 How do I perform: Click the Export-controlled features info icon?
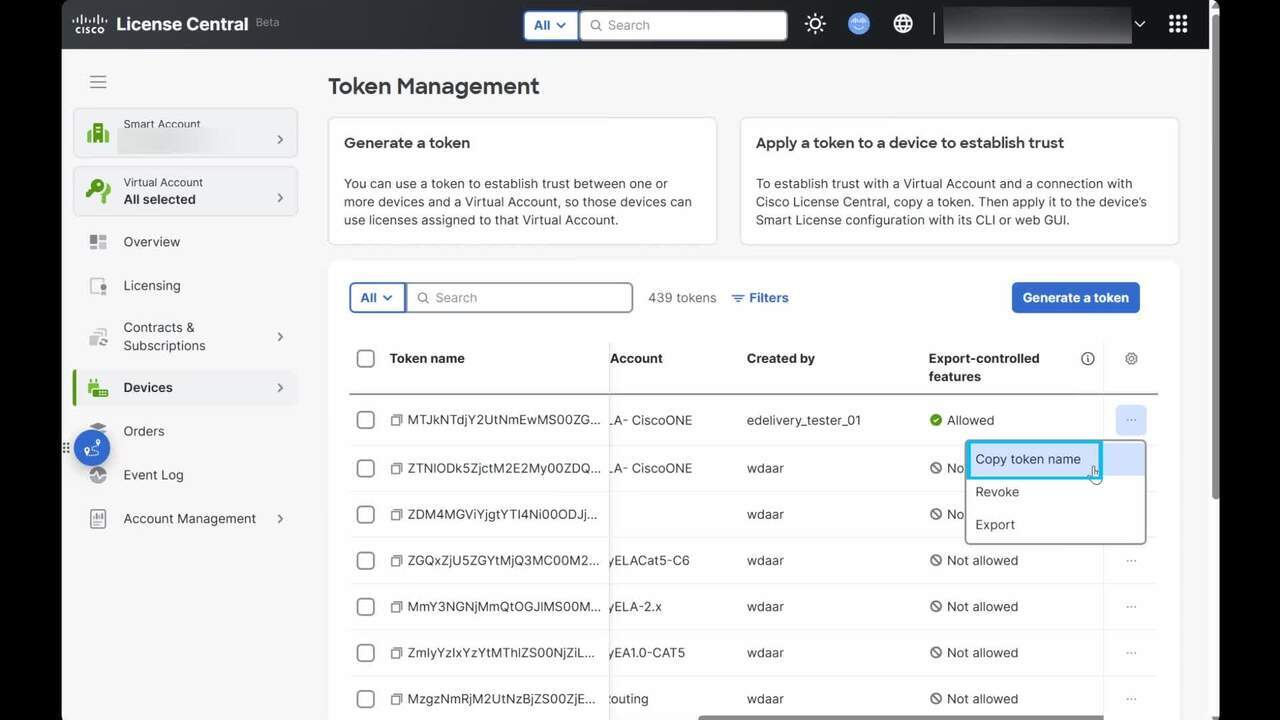[1088, 359]
